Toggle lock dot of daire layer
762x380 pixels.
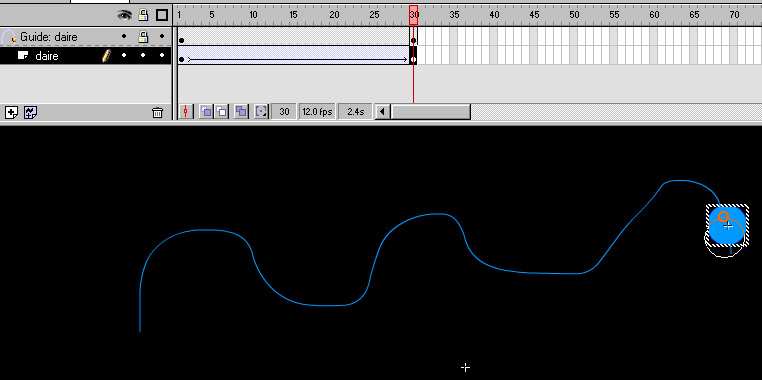click(x=143, y=55)
